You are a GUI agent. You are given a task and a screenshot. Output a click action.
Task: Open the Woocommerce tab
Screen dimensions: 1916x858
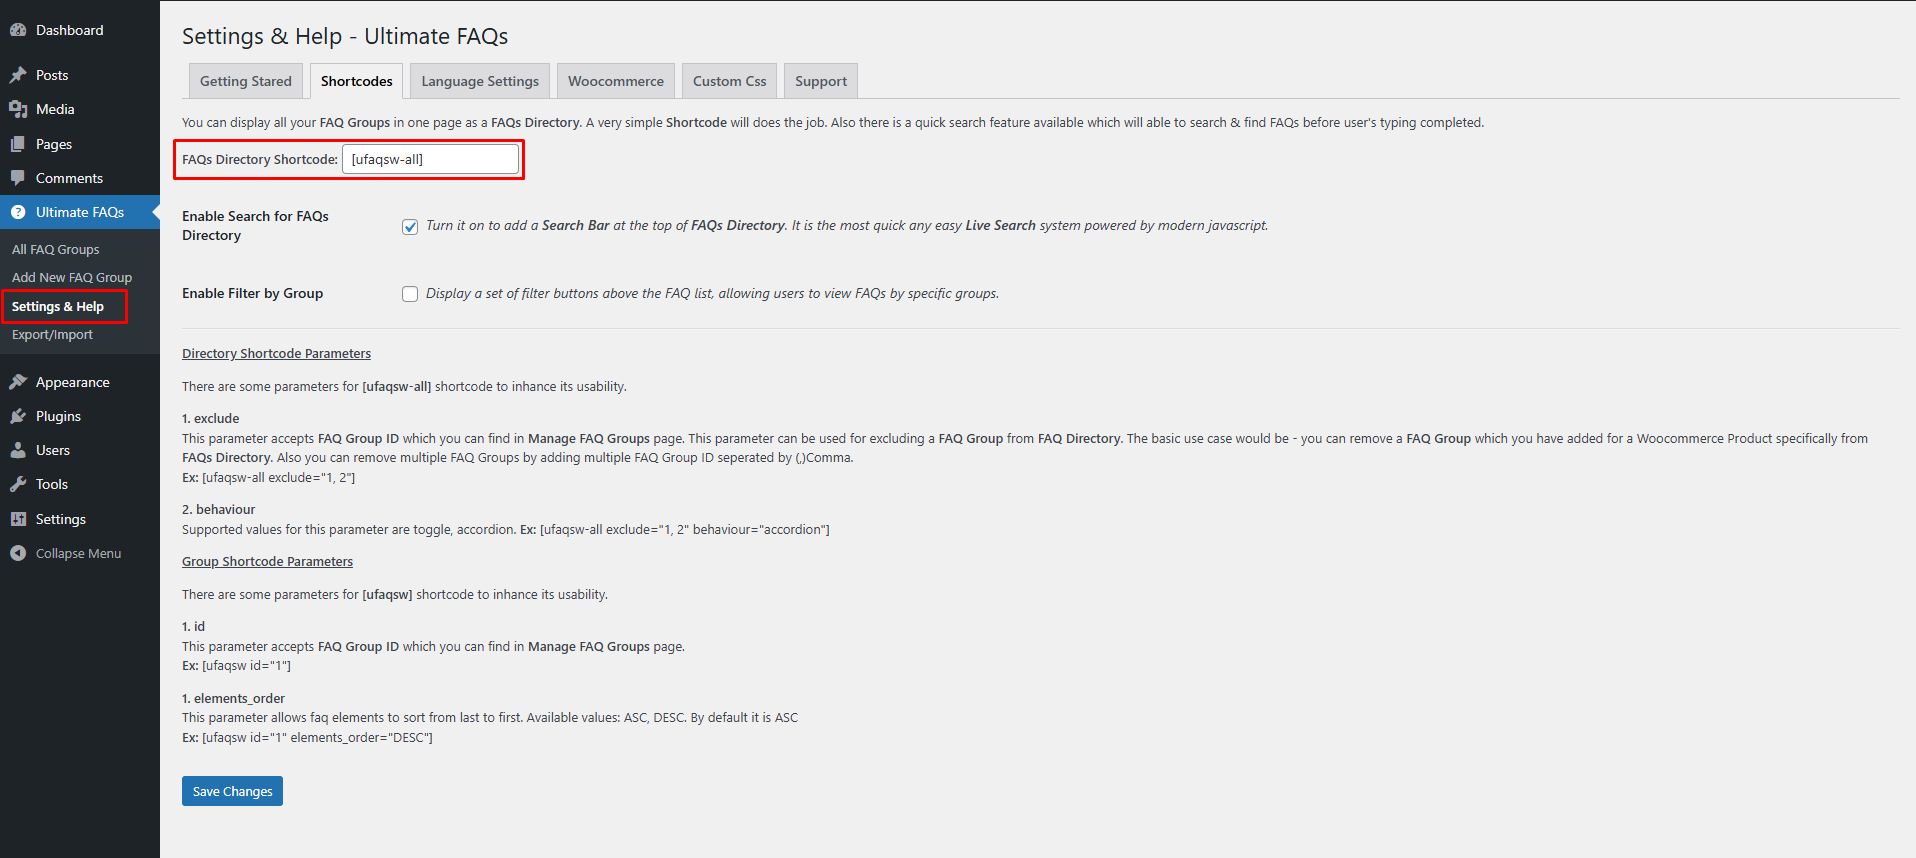616,81
